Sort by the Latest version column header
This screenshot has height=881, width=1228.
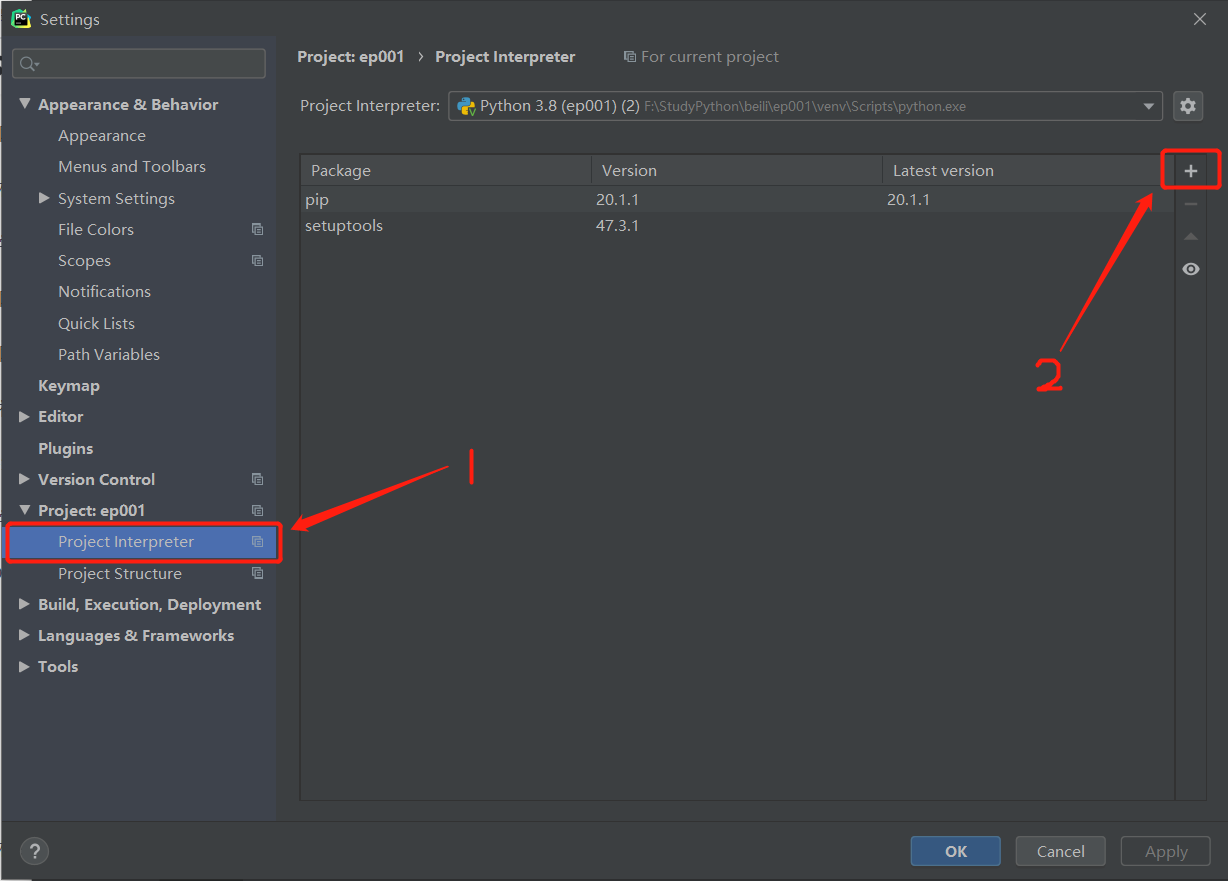click(x=1028, y=170)
